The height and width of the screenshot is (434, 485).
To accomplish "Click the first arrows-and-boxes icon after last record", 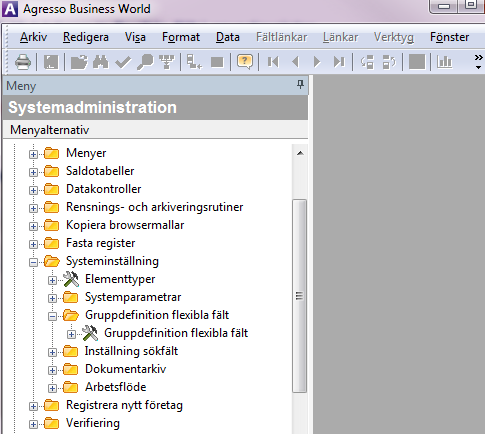I will [367, 62].
